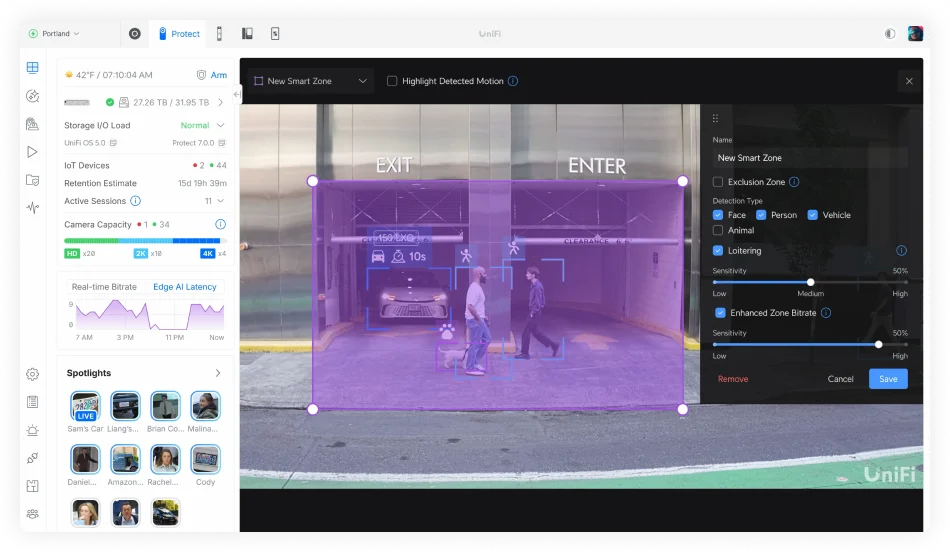Open the detections icon in left sidebar
950x552 pixels.
(33, 96)
